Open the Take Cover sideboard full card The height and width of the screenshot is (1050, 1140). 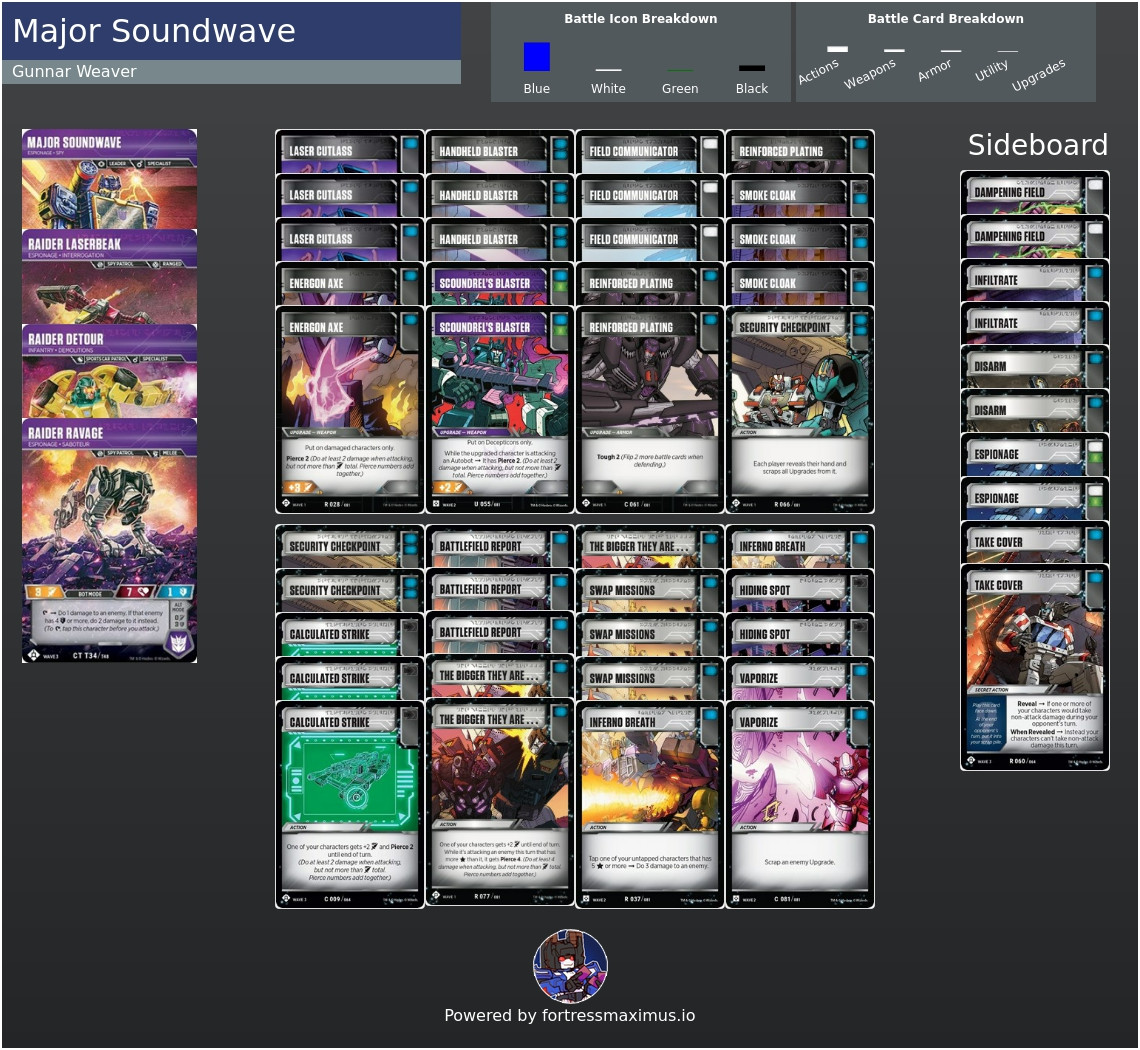point(1035,667)
